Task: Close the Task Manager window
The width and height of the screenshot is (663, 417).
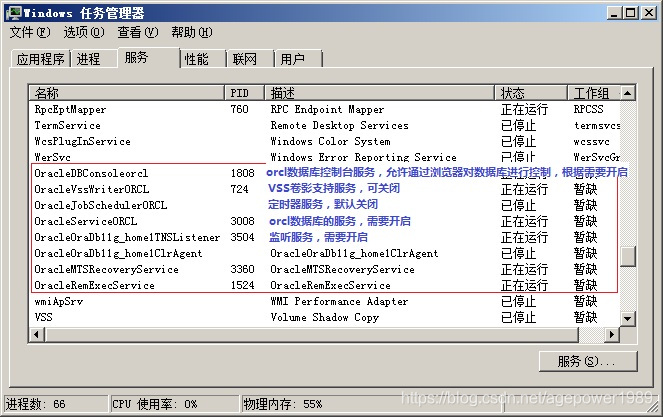Action: click(x=649, y=13)
